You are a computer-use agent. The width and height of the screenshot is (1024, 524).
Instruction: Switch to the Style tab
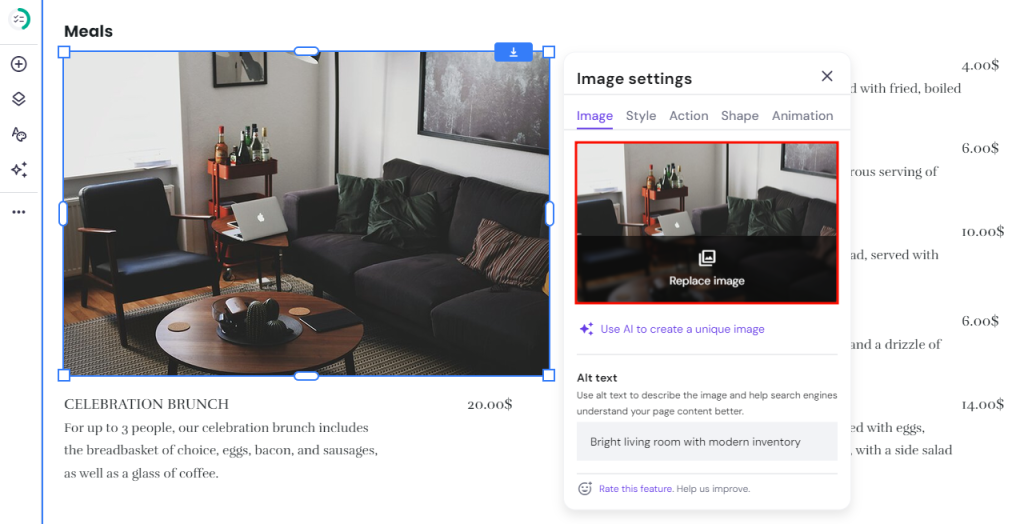(x=641, y=116)
